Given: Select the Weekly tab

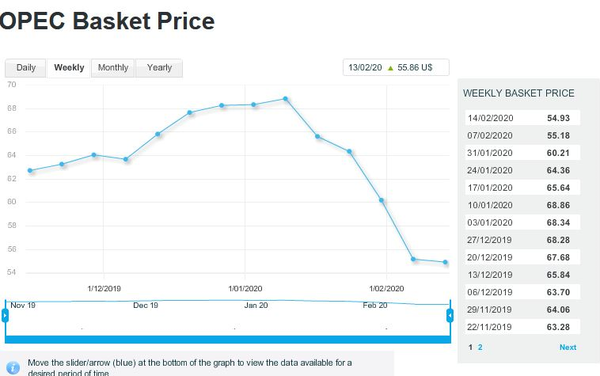Looking at the screenshot, I should click(x=69, y=68).
